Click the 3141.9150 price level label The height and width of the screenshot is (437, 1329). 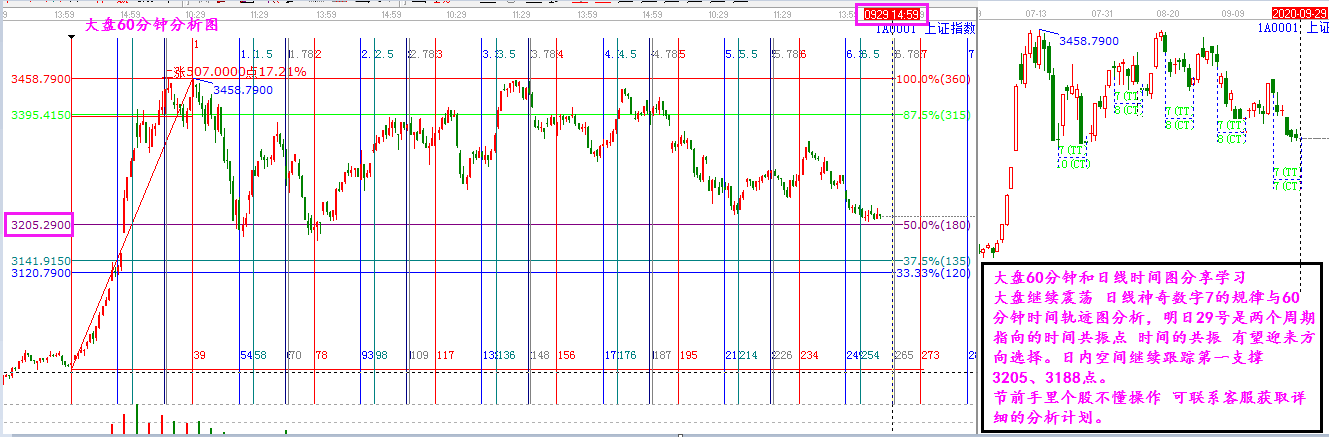click(x=40, y=261)
